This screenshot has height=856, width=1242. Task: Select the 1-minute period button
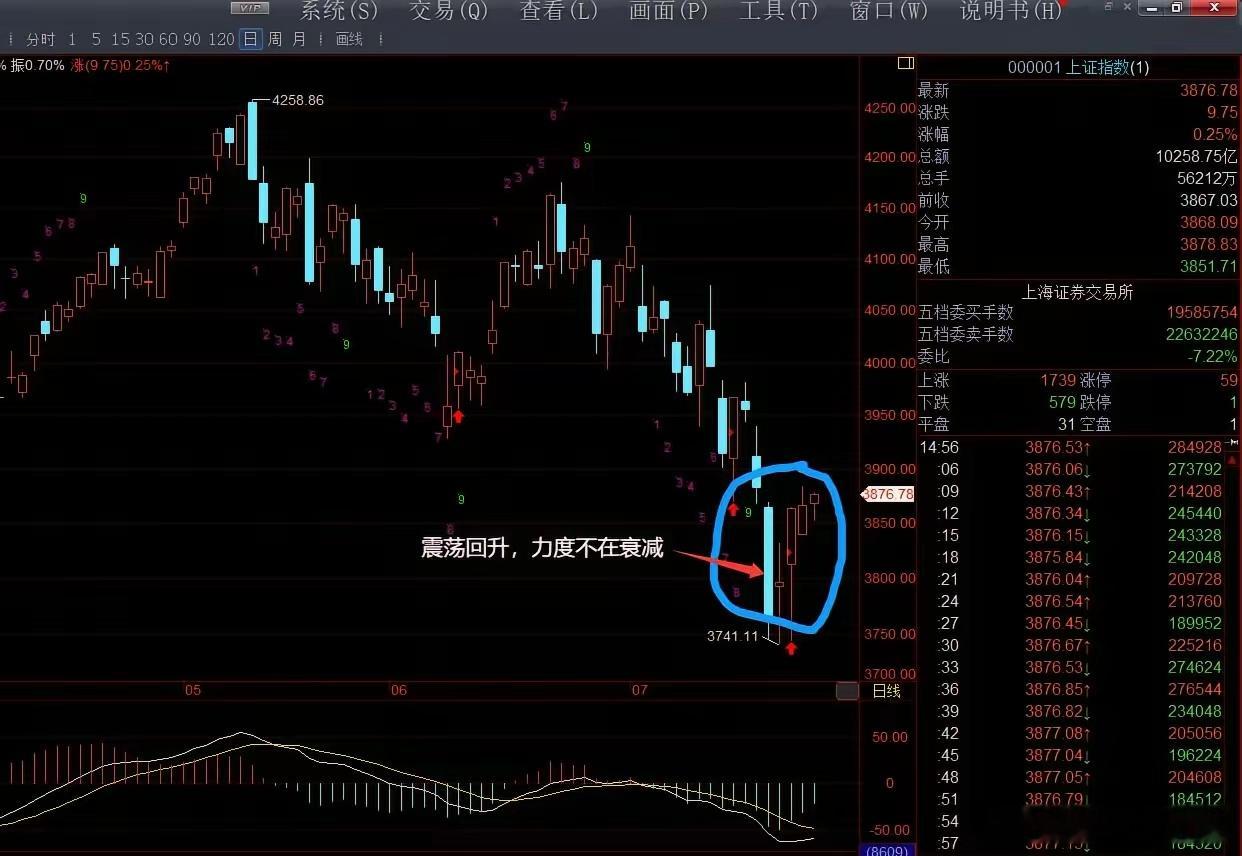click(72, 40)
